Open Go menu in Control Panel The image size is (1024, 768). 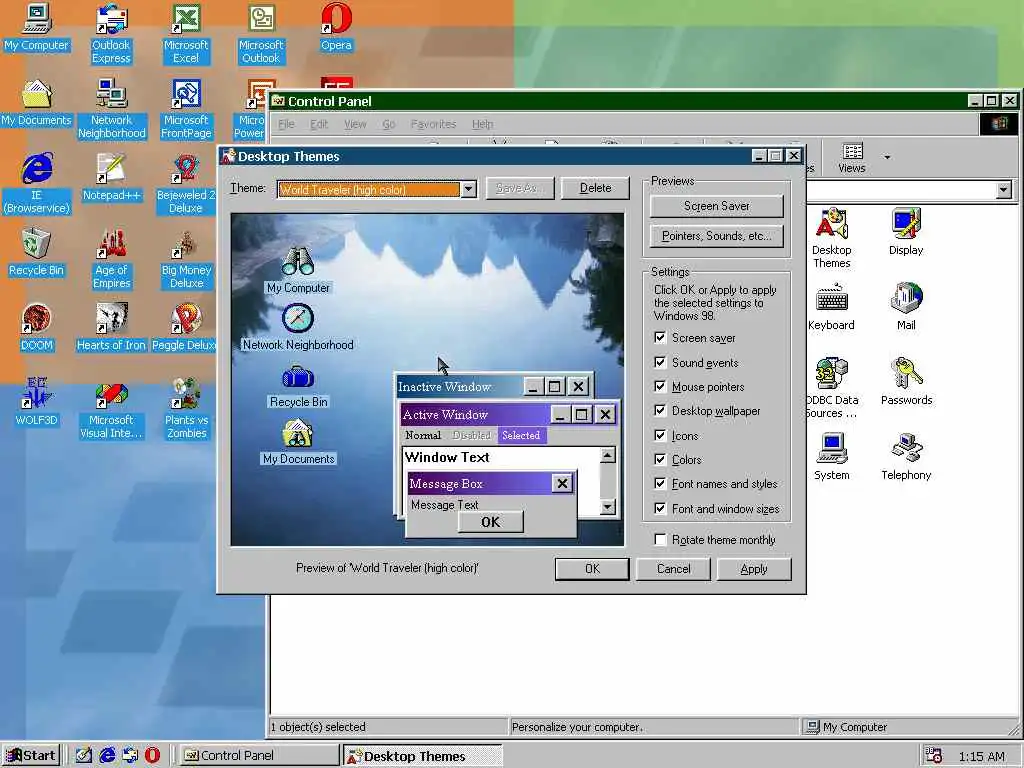[389, 124]
